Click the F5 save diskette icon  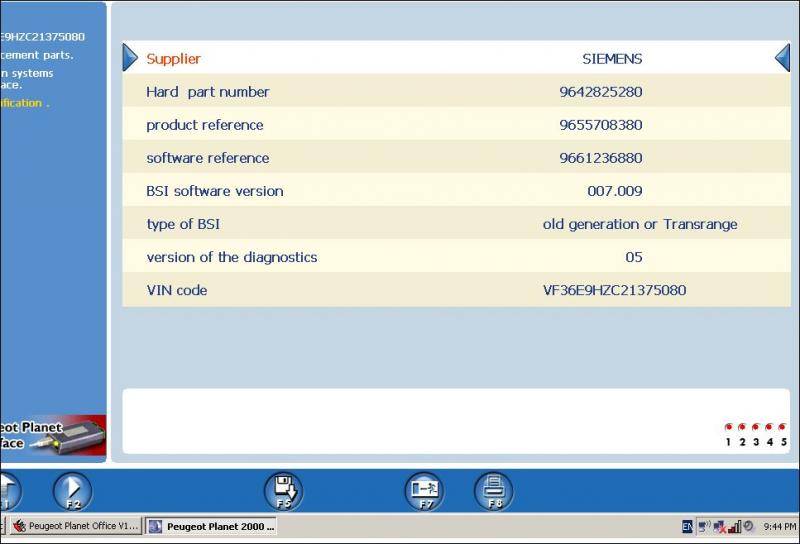pyautogui.click(x=283, y=491)
